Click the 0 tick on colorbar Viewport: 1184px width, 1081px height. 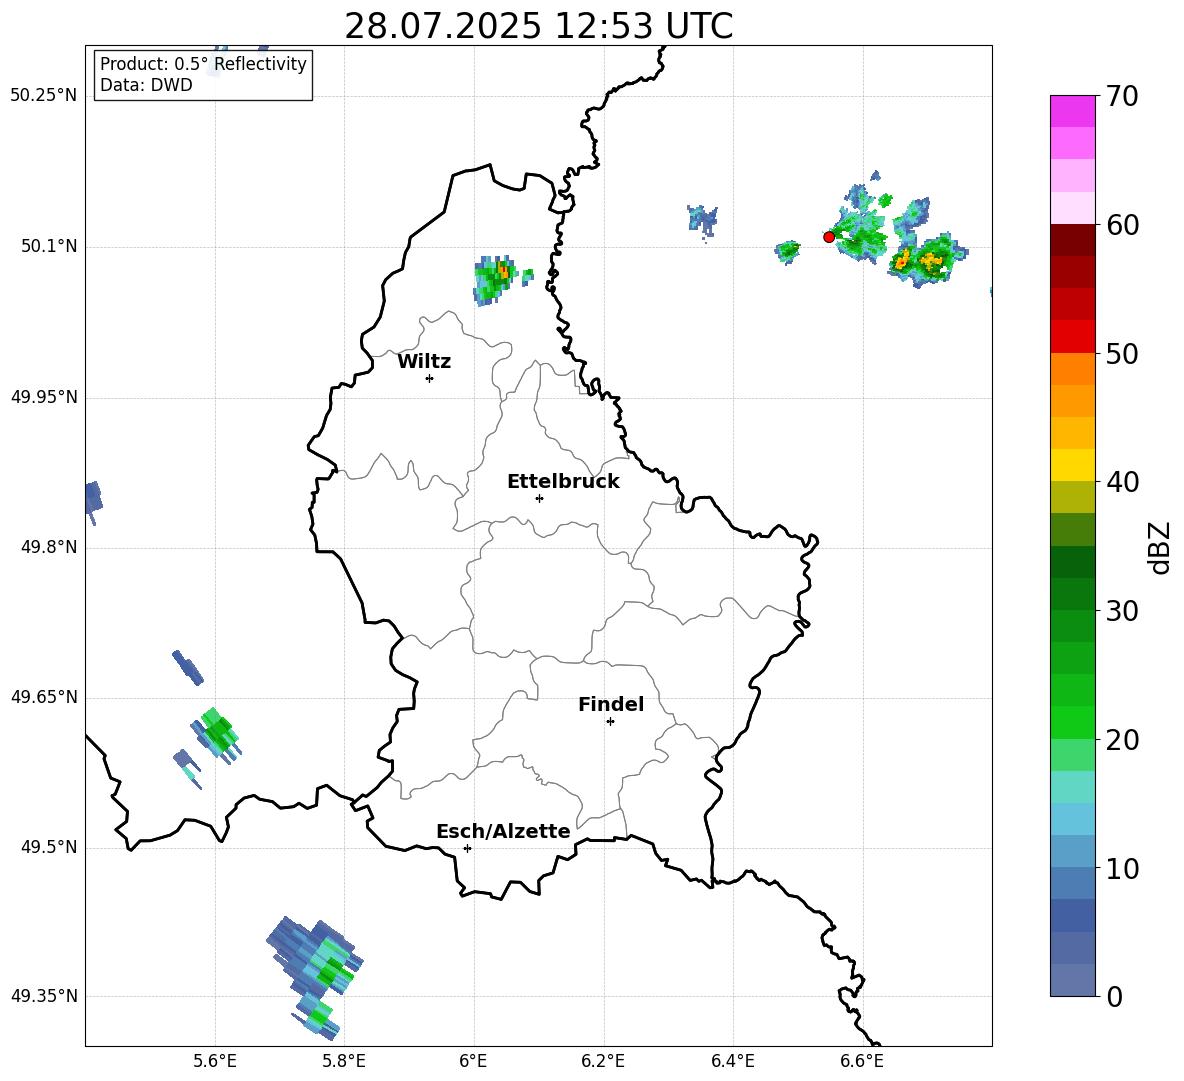click(x=1114, y=996)
